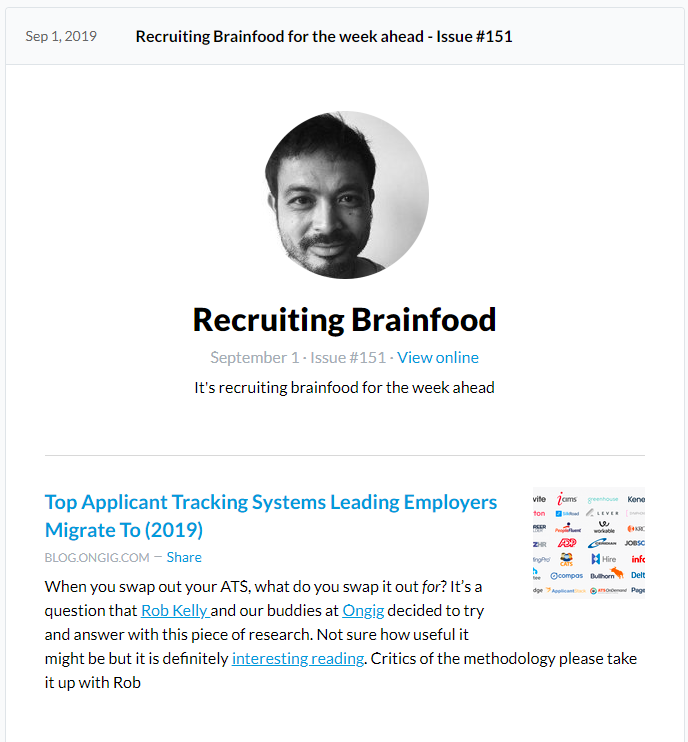The height and width of the screenshot is (742, 688).
Task: Click tagline 'It's recruiting brainfood for the week ahead'
Action: [344, 388]
